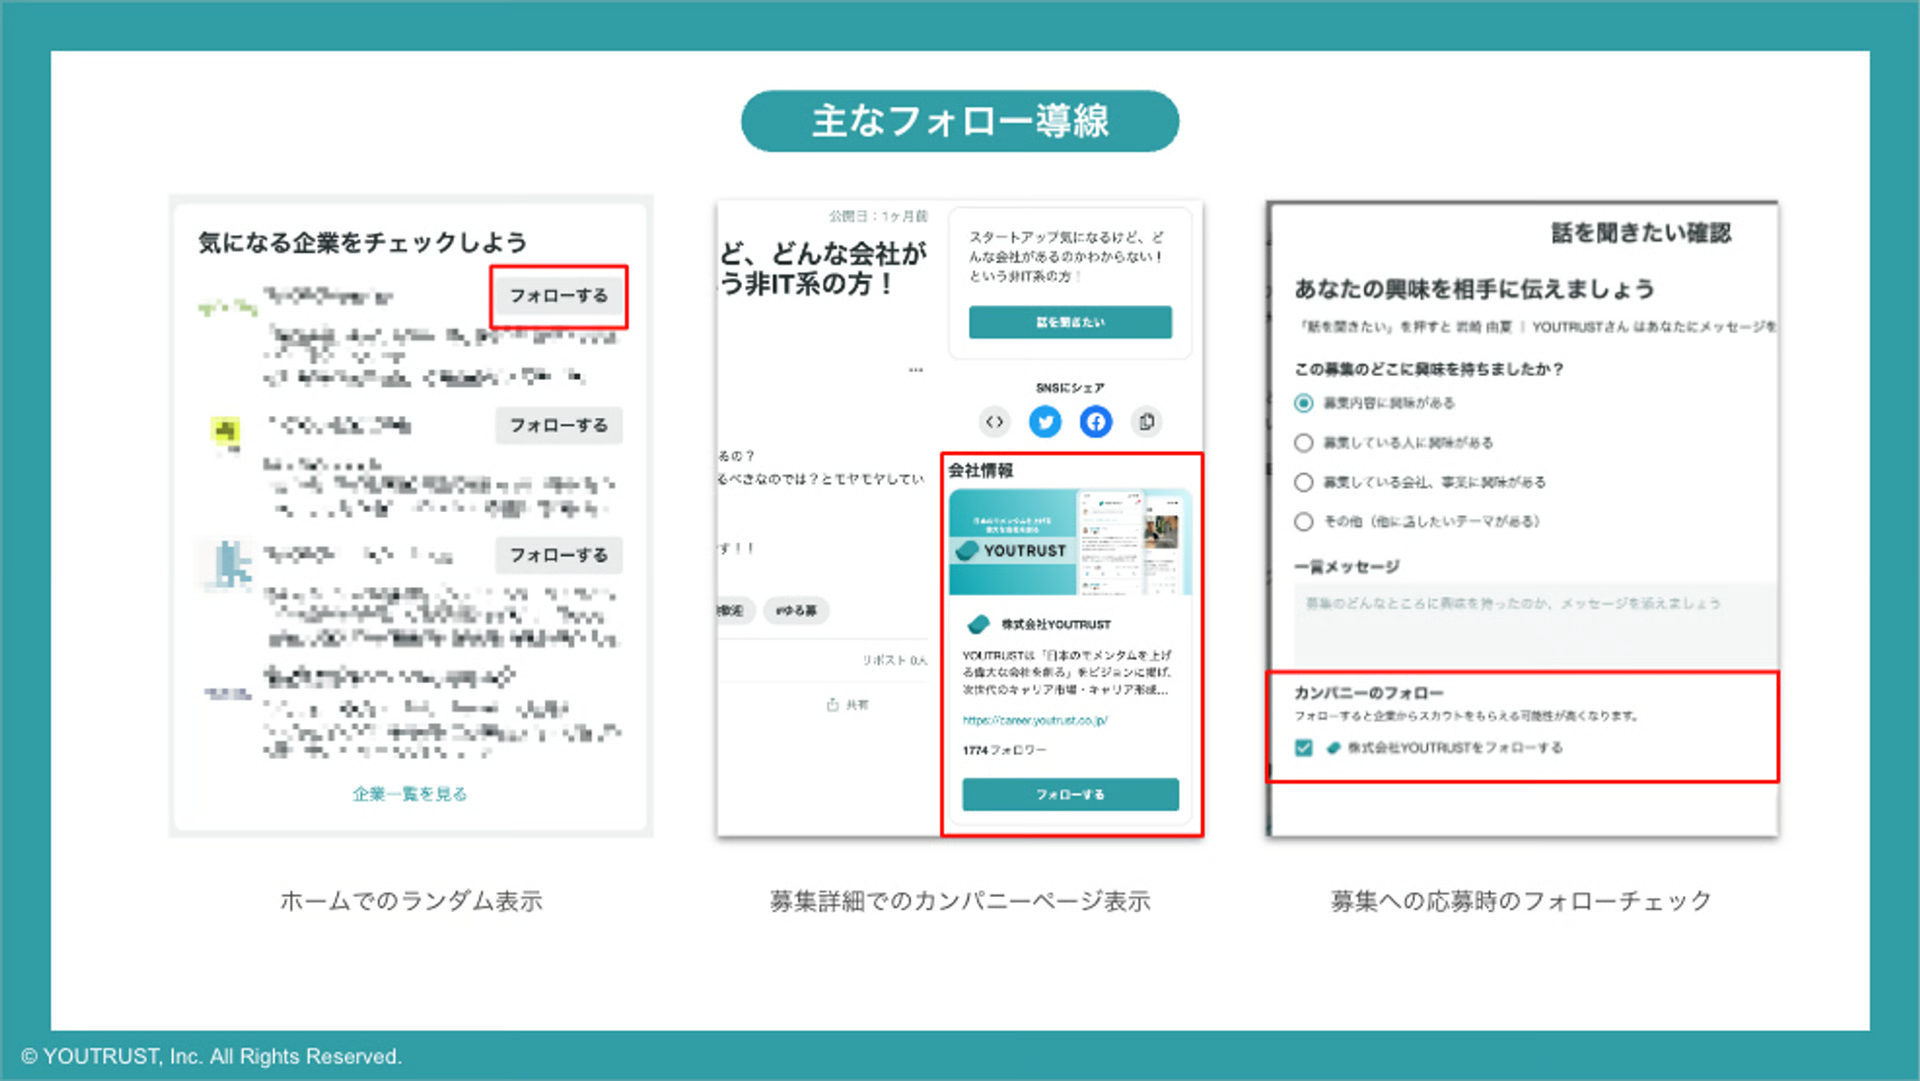Select the 募集内容に興味がある radio option
The width and height of the screenshot is (1920, 1081).
(1302, 403)
